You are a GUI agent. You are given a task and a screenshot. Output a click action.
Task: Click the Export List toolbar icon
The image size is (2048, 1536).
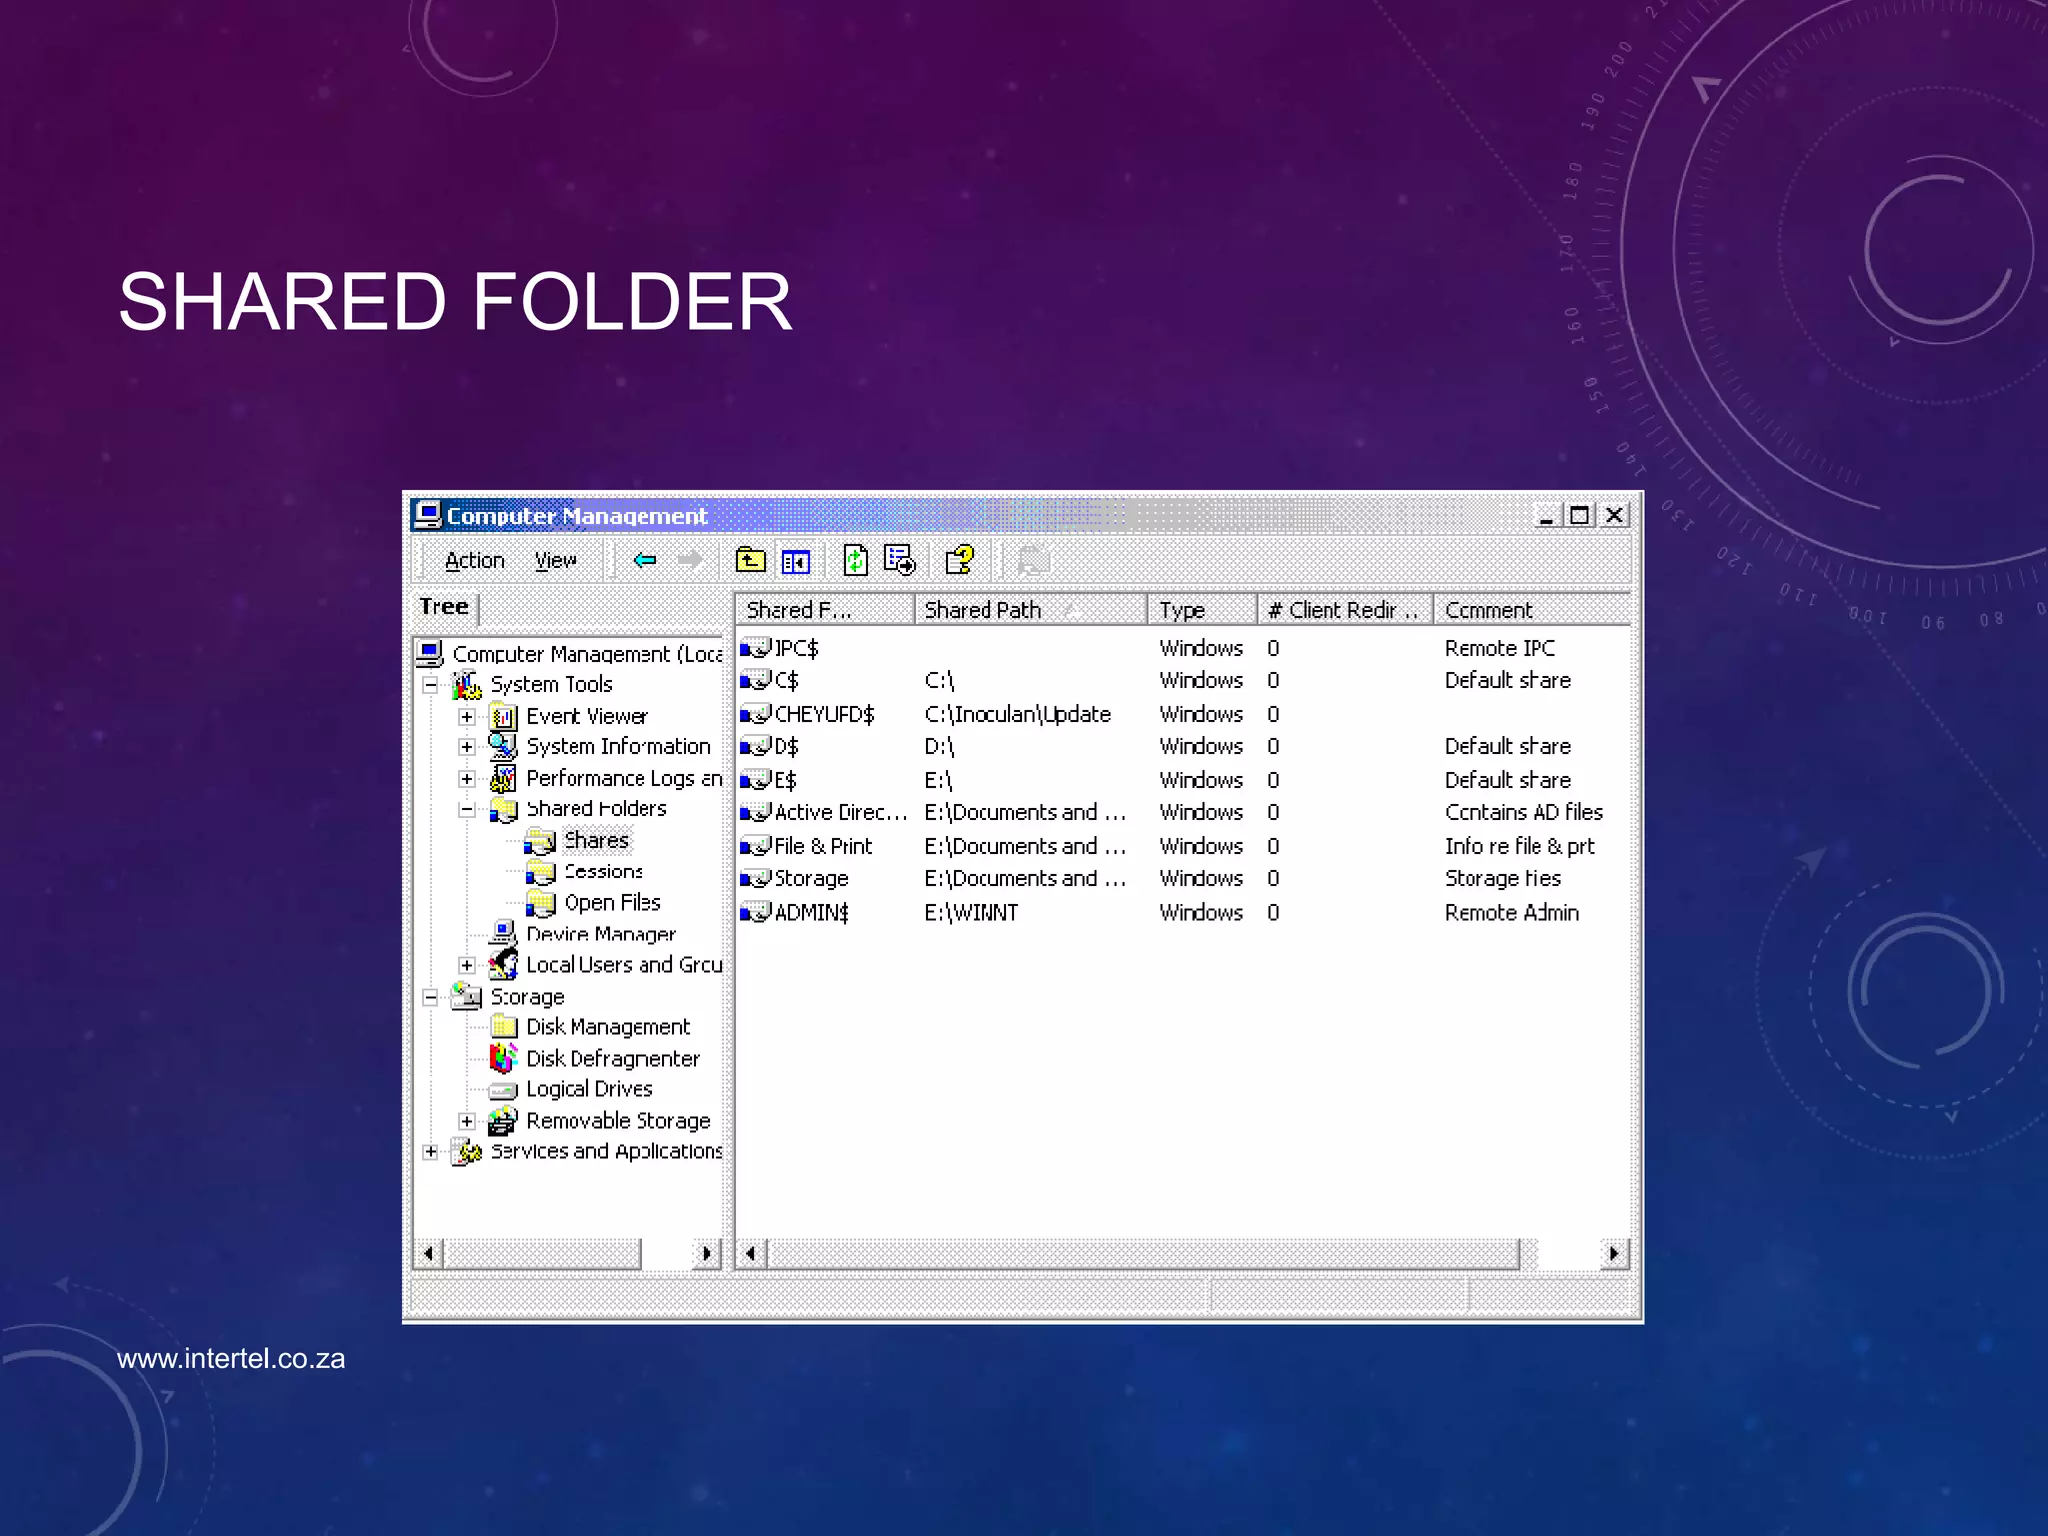900,560
